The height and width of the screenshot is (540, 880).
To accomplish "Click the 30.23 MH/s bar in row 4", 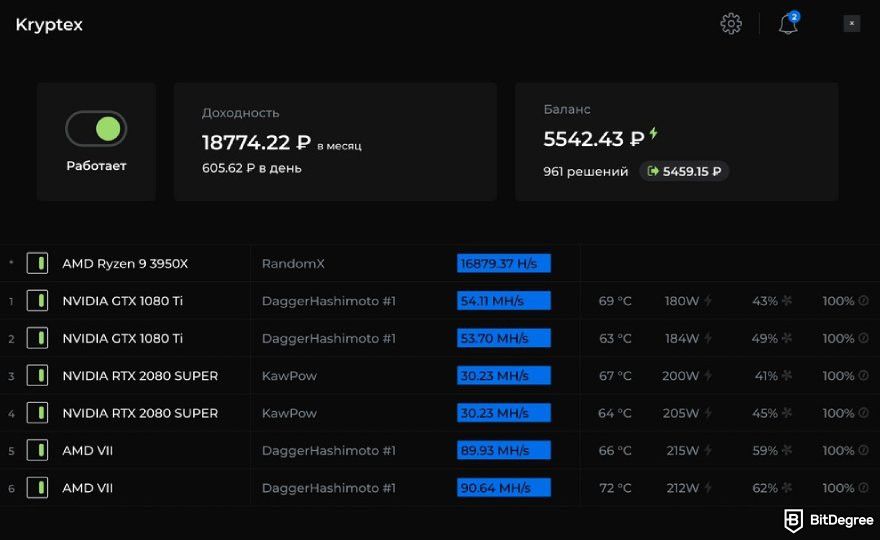I will (503, 413).
